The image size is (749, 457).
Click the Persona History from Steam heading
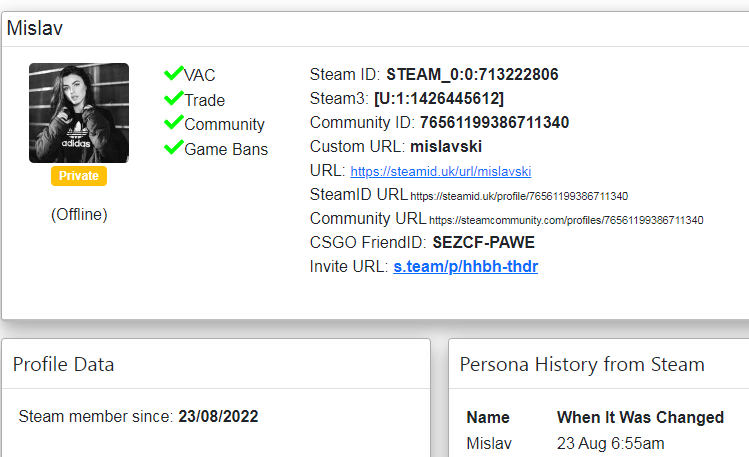[x=582, y=364]
